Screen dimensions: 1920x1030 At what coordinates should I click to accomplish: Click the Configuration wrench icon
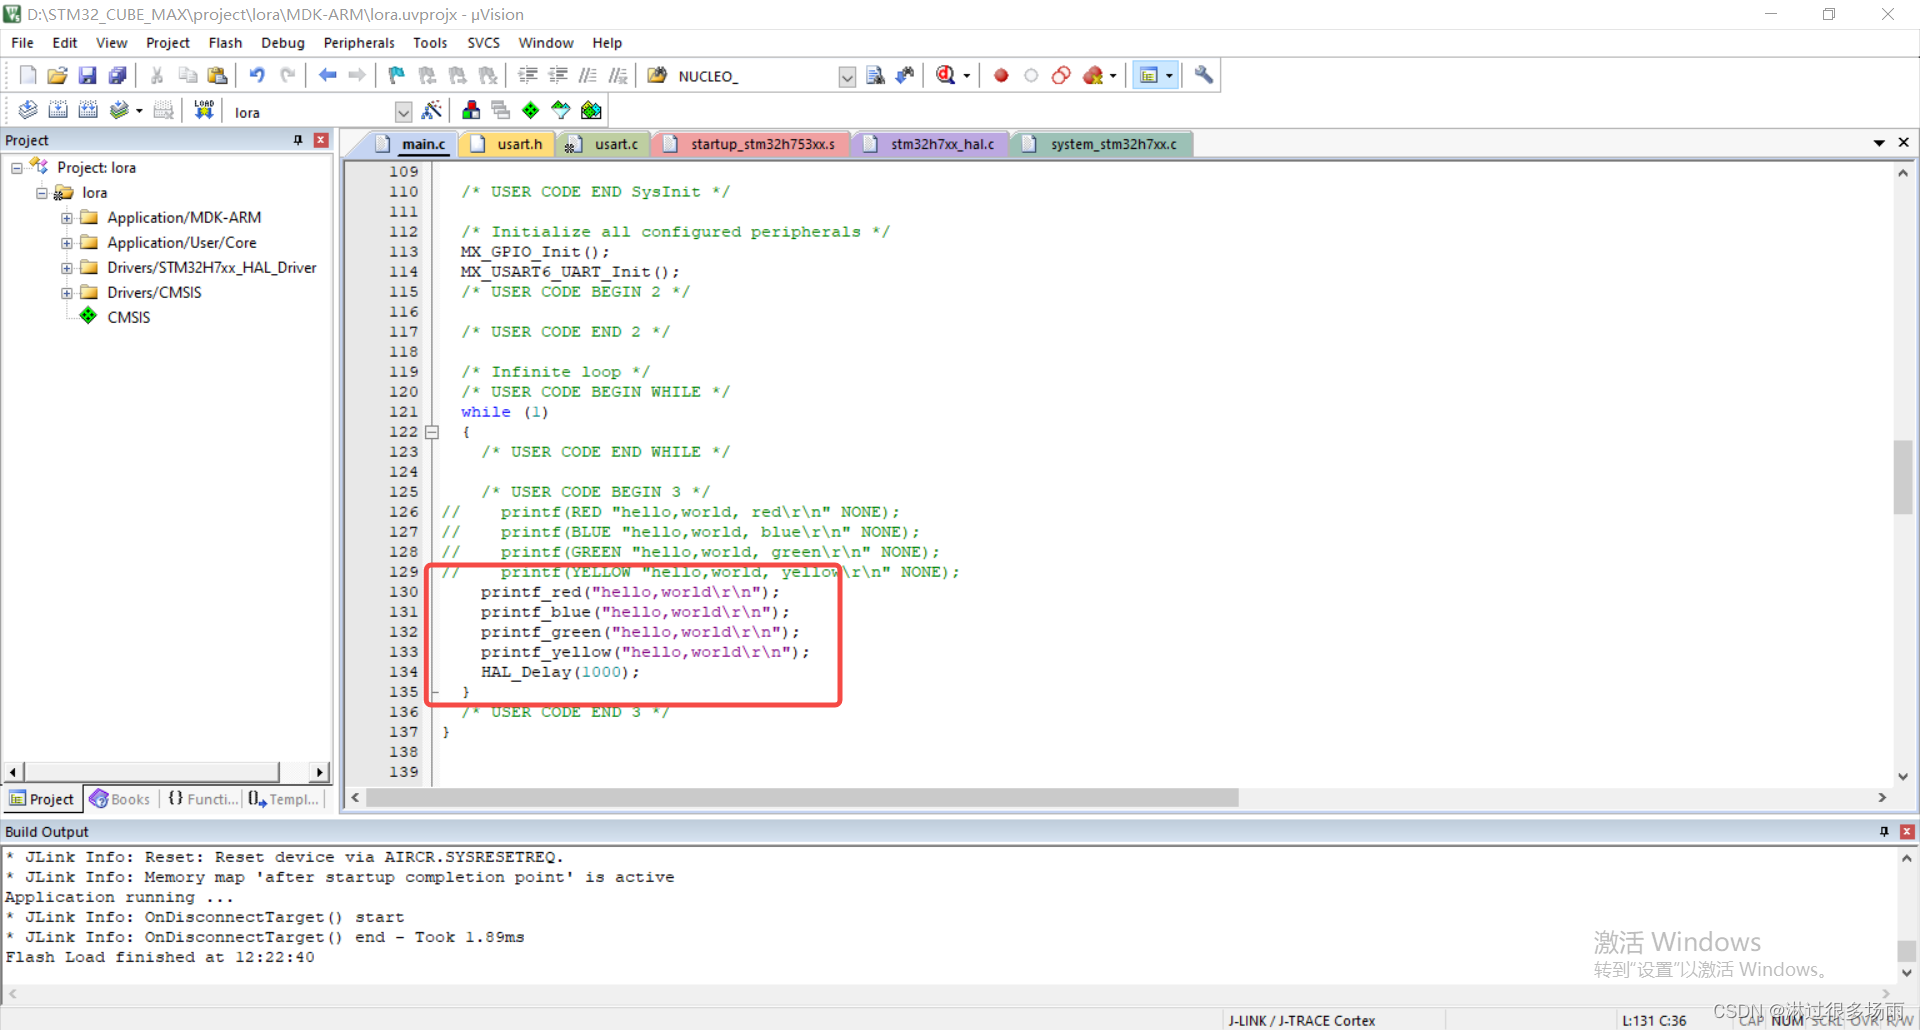(1203, 75)
